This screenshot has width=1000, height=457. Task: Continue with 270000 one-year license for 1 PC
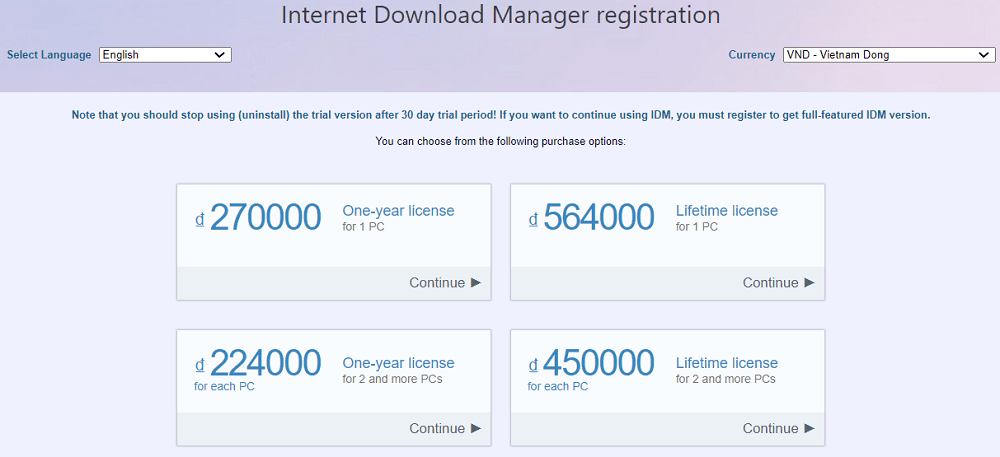pyautogui.click(x=445, y=282)
